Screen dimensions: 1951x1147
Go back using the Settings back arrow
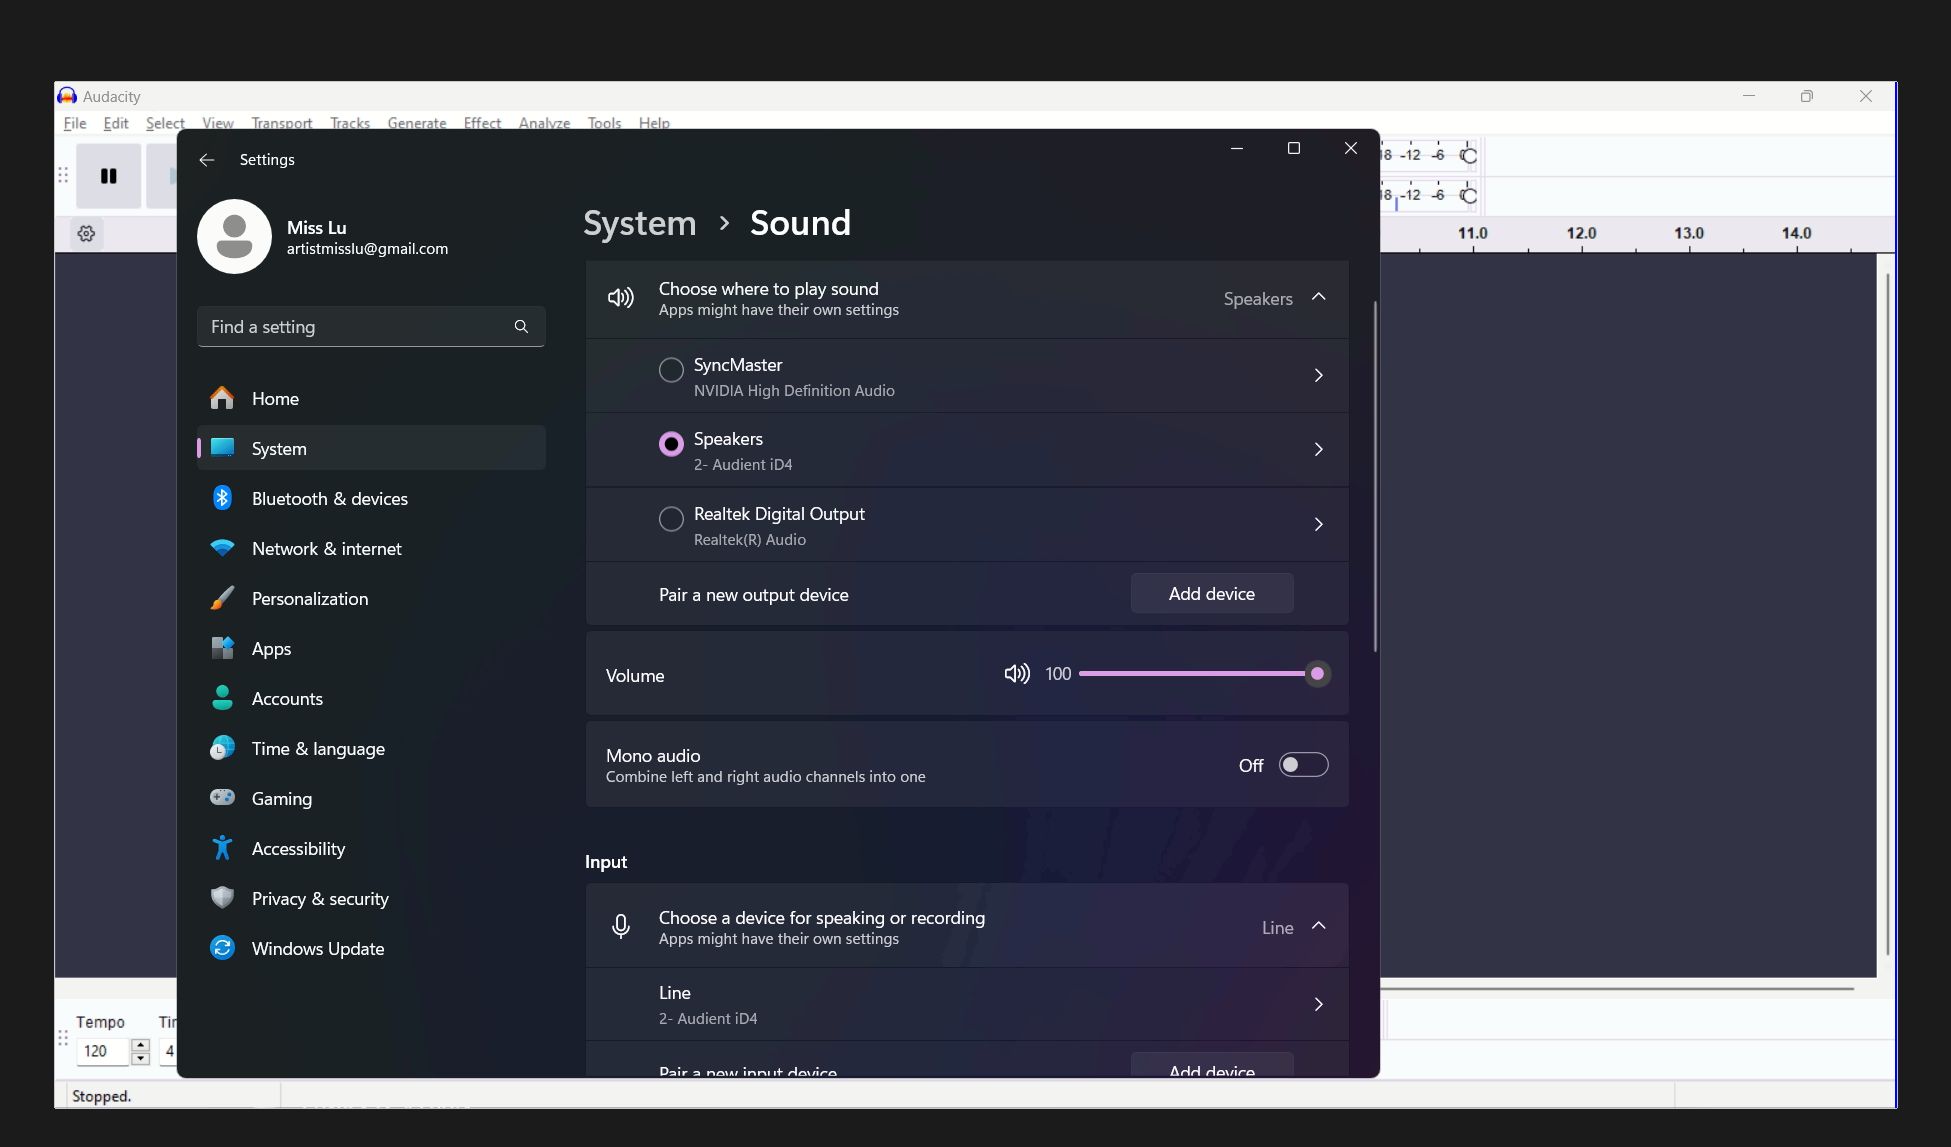tap(207, 160)
